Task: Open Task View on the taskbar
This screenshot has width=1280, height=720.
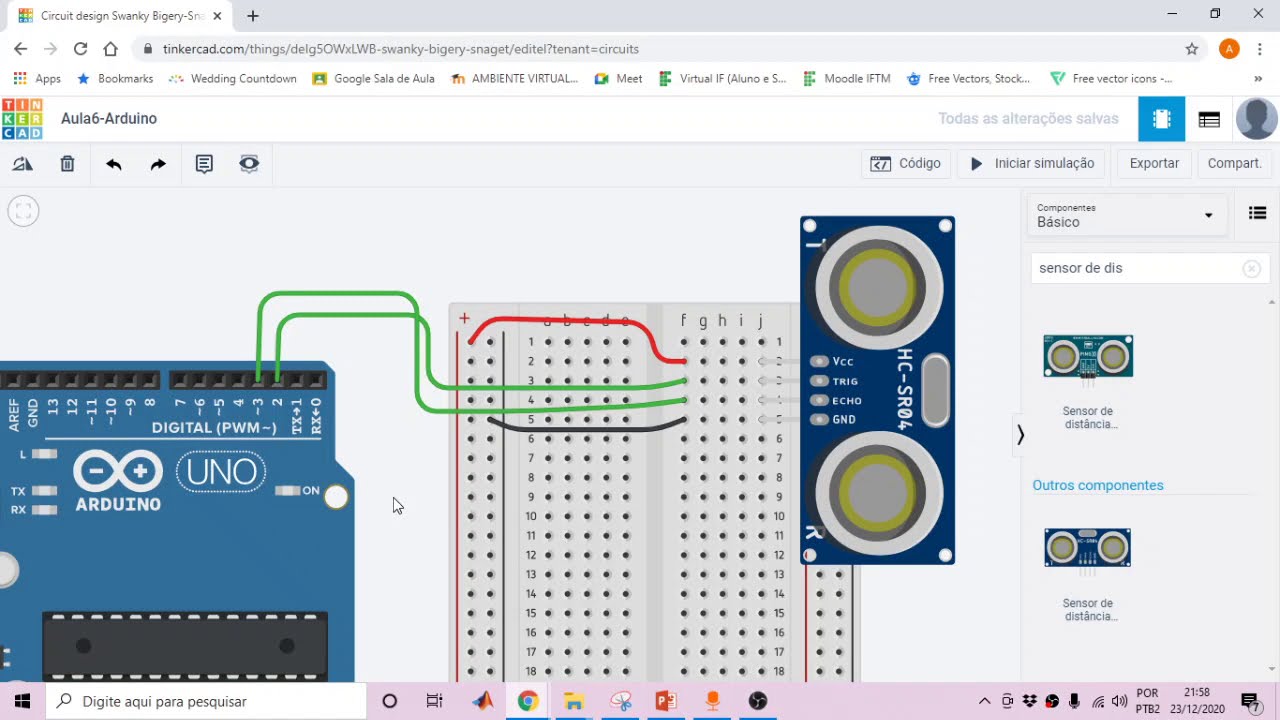Action: (434, 701)
